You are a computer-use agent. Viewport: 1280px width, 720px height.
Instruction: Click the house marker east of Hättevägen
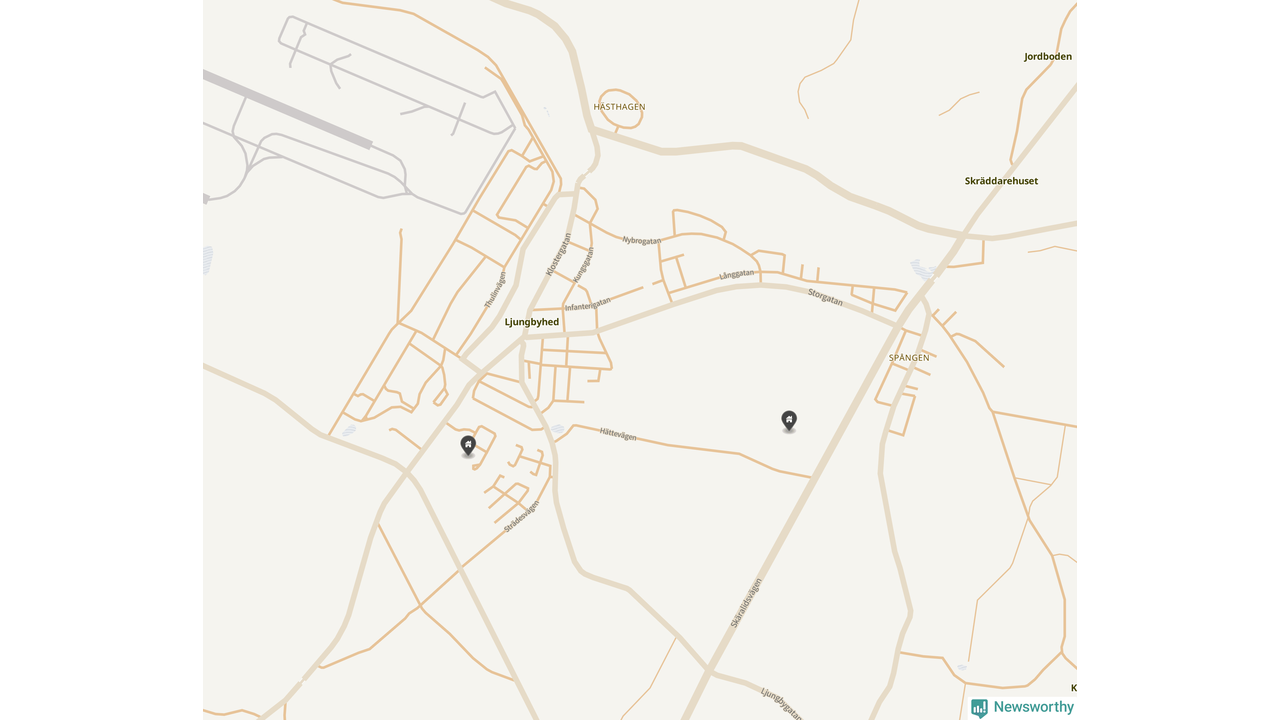789,421
